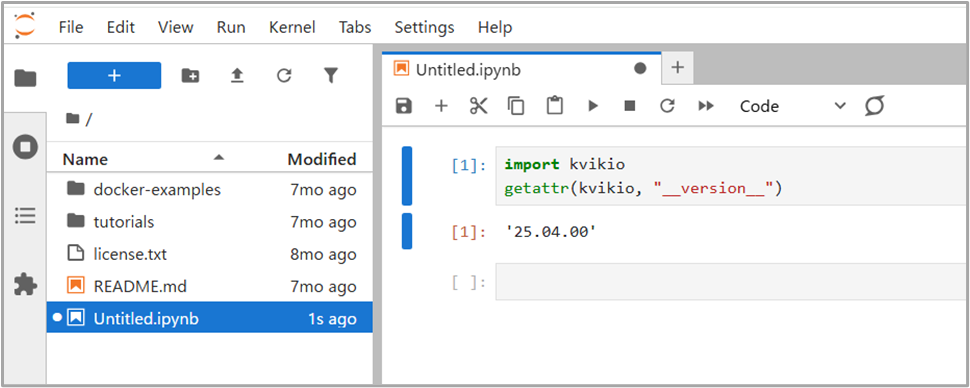Click into the import kvikio code cell
The width and height of the screenshot is (970, 388).
[x=732, y=176]
